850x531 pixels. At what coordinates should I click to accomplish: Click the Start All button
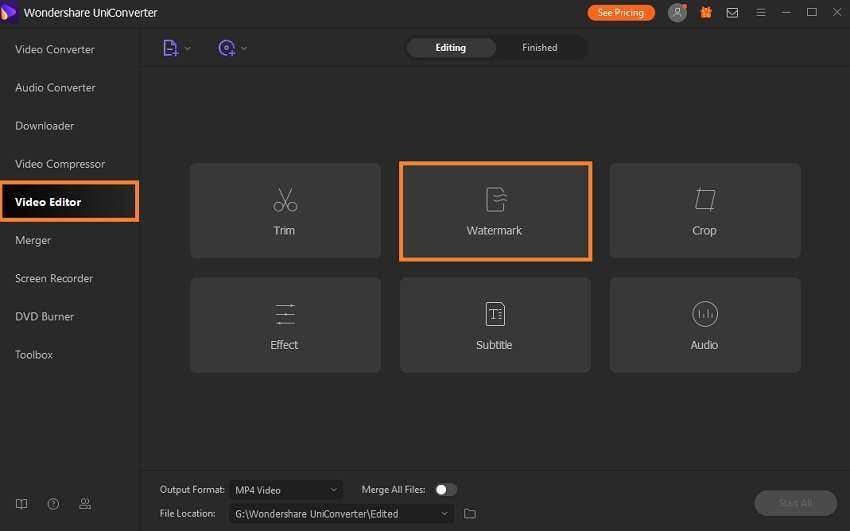pyautogui.click(x=795, y=503)
